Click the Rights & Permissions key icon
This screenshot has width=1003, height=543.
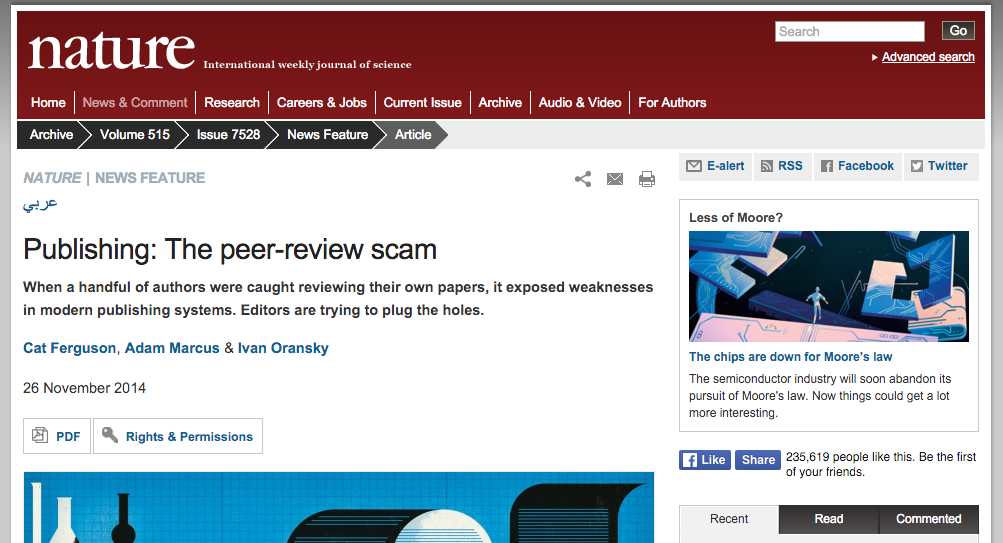(x=110, y=435)
